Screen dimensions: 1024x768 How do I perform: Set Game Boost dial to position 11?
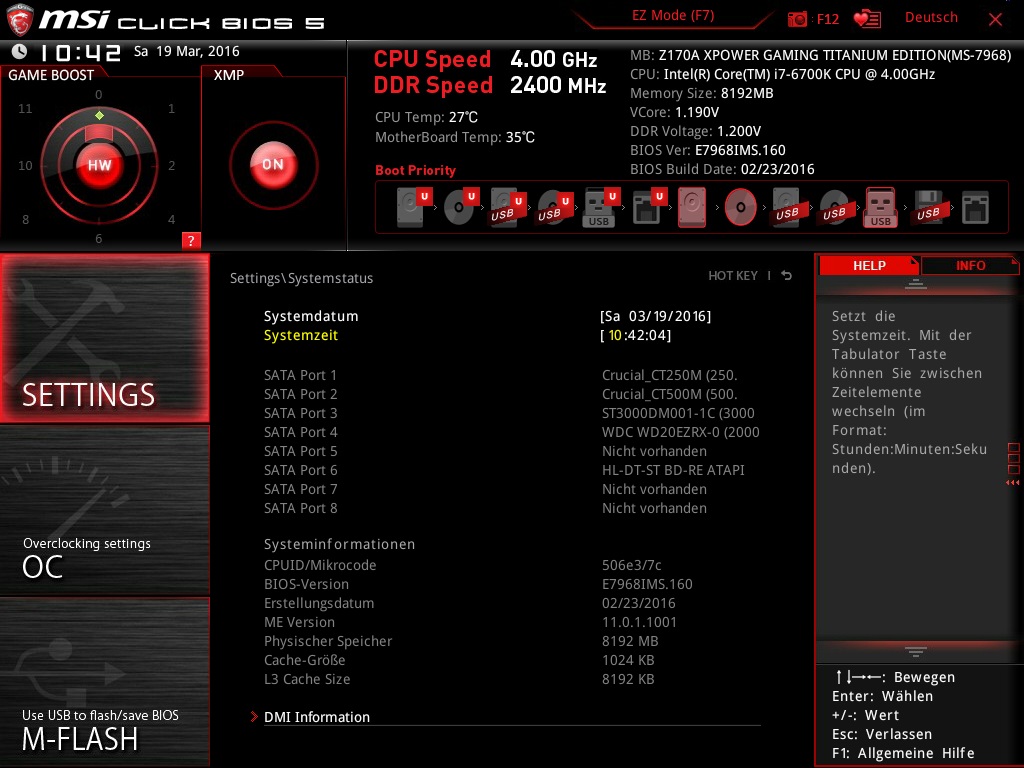pos(25,108)
